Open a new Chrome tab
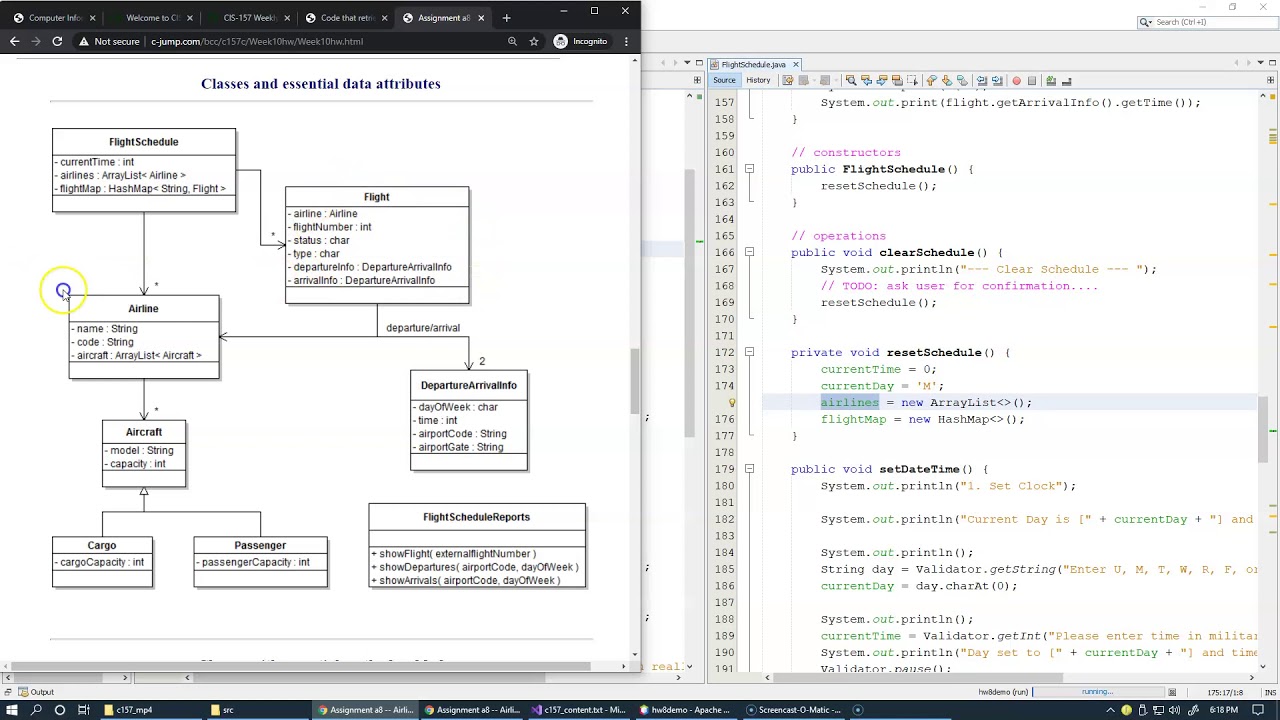This screenshot has height=720, width=1280. point(506,17)
